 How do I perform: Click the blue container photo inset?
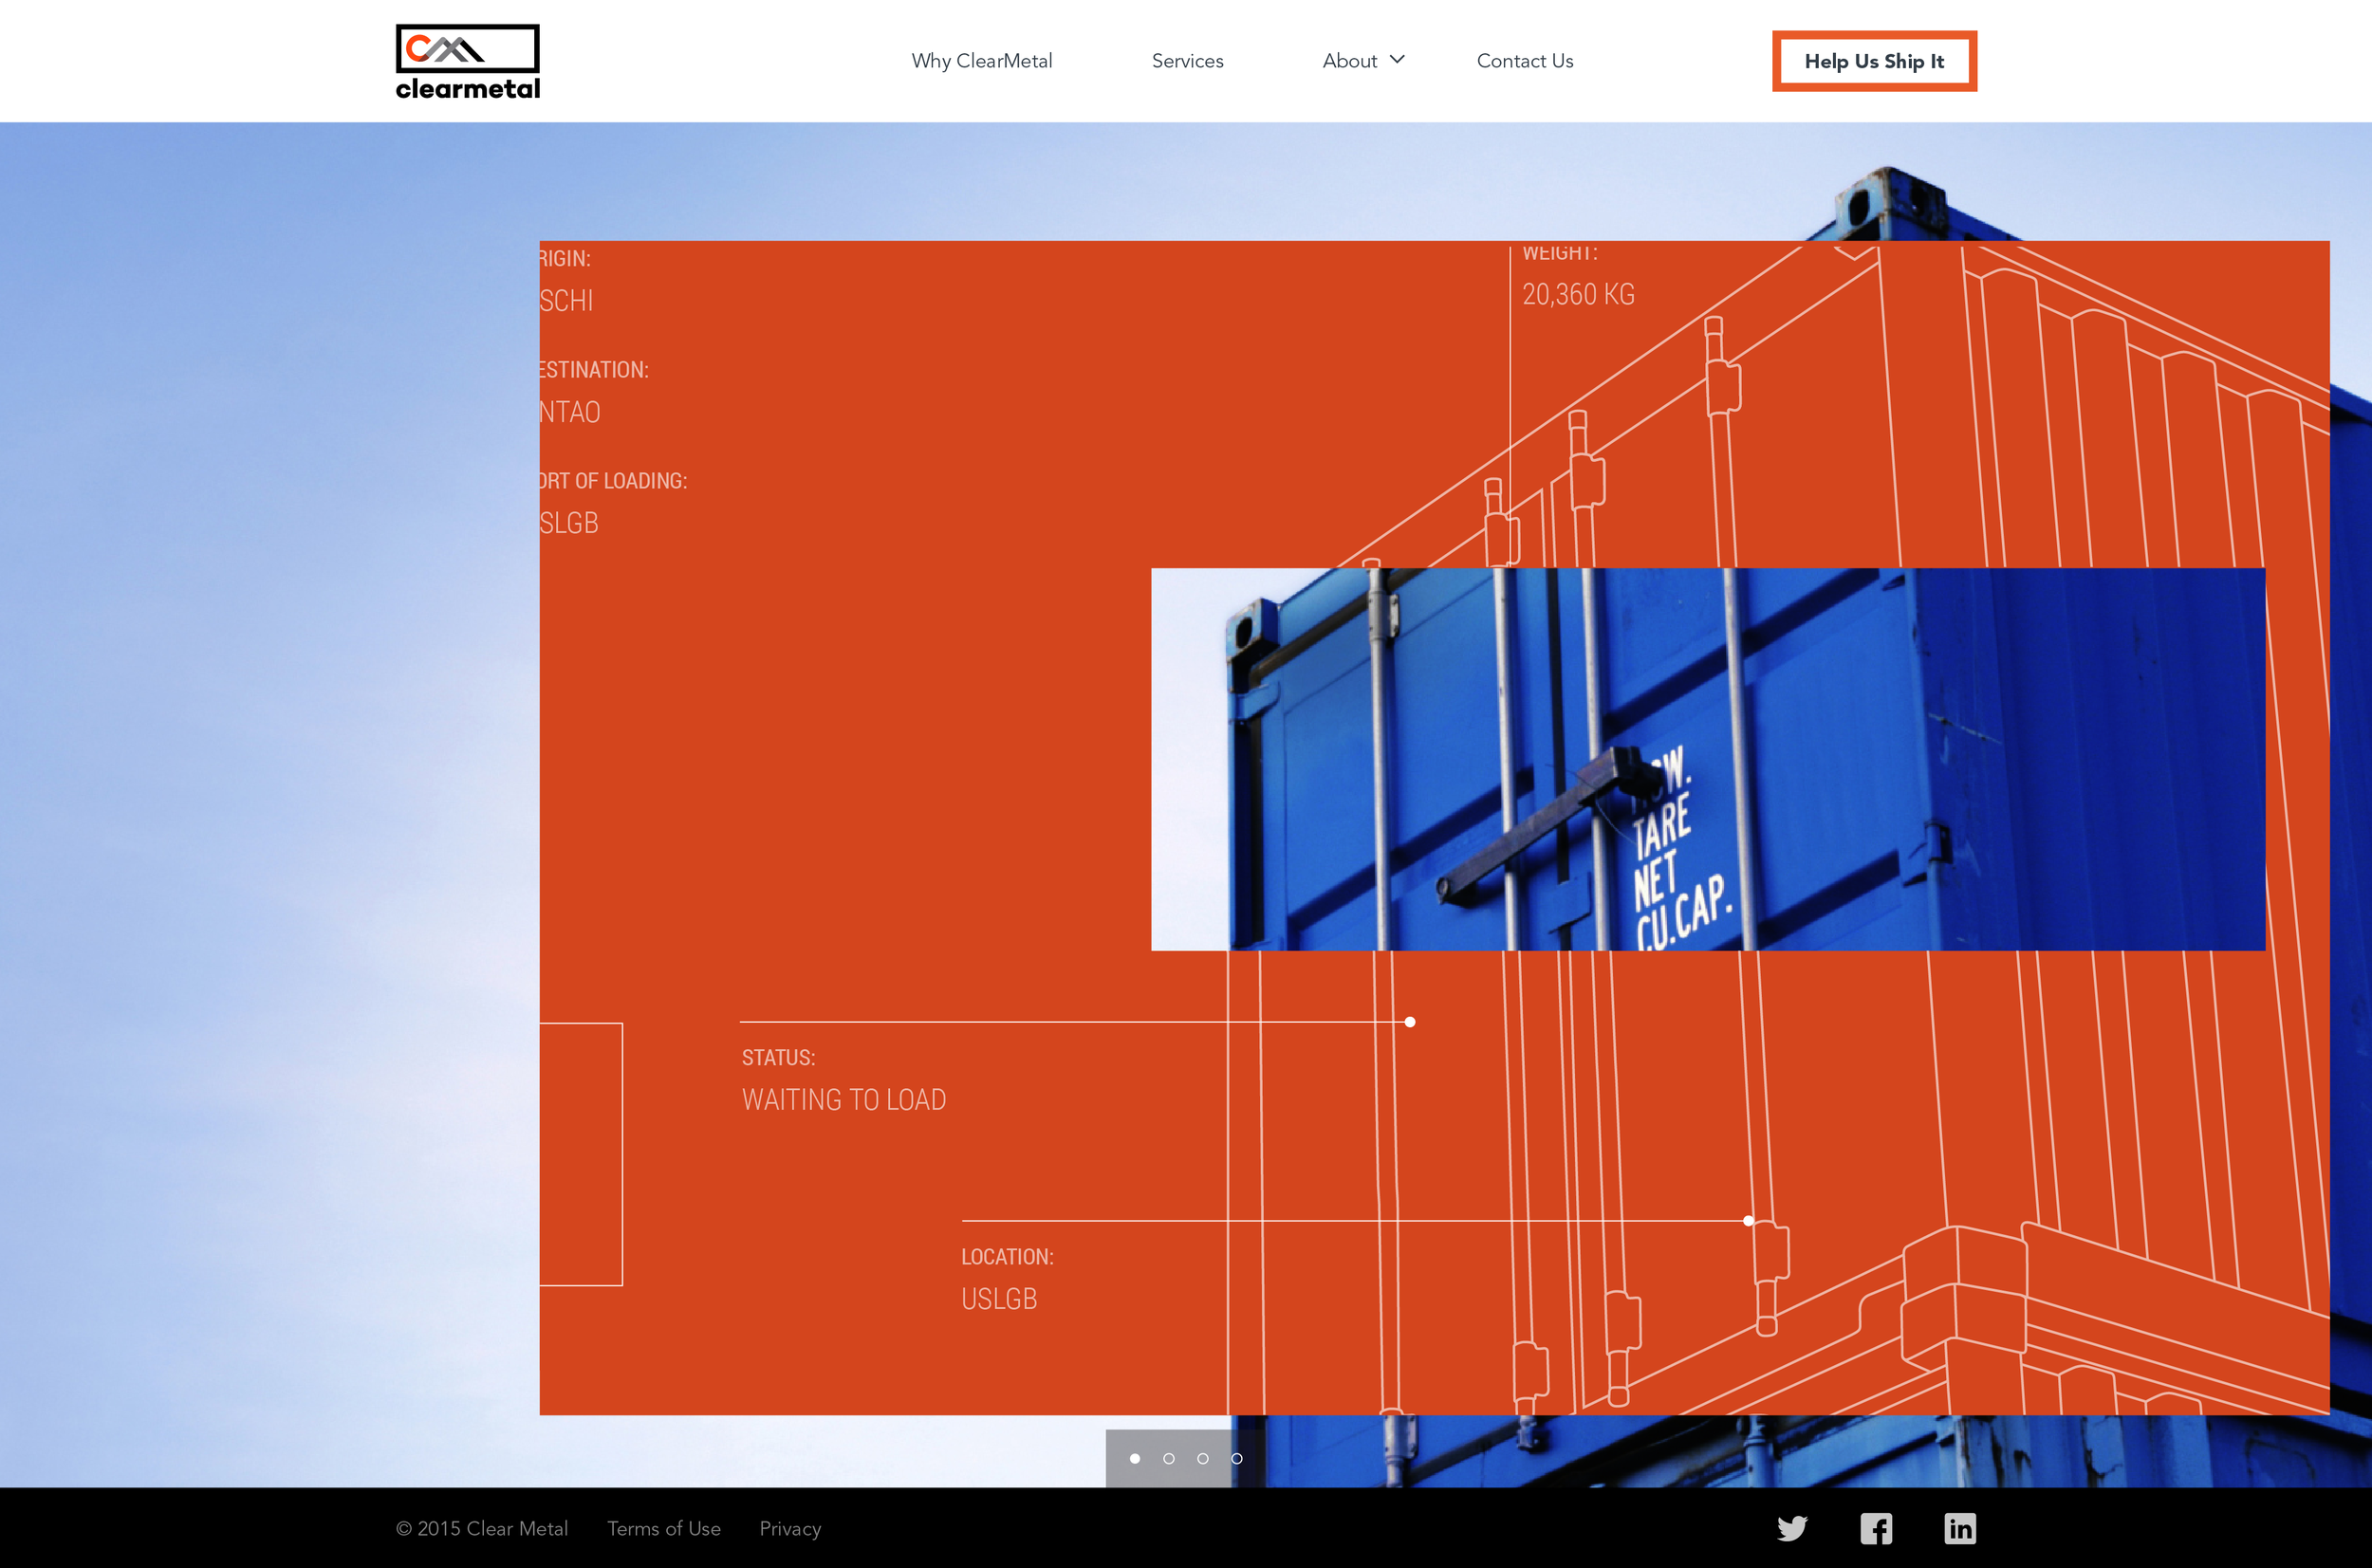click(x=1708, y=759)
